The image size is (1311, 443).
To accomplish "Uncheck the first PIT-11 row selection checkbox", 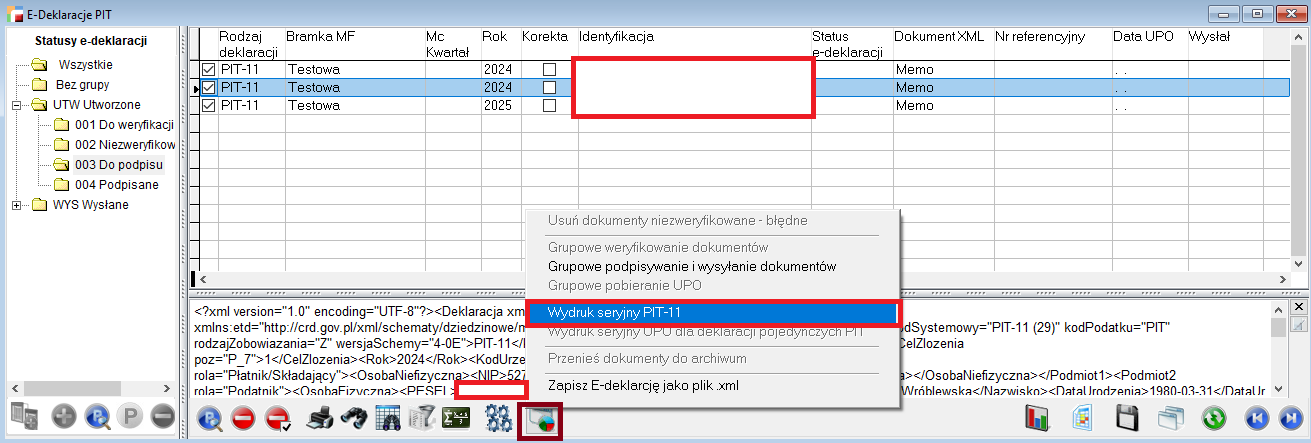I will 209,70.
